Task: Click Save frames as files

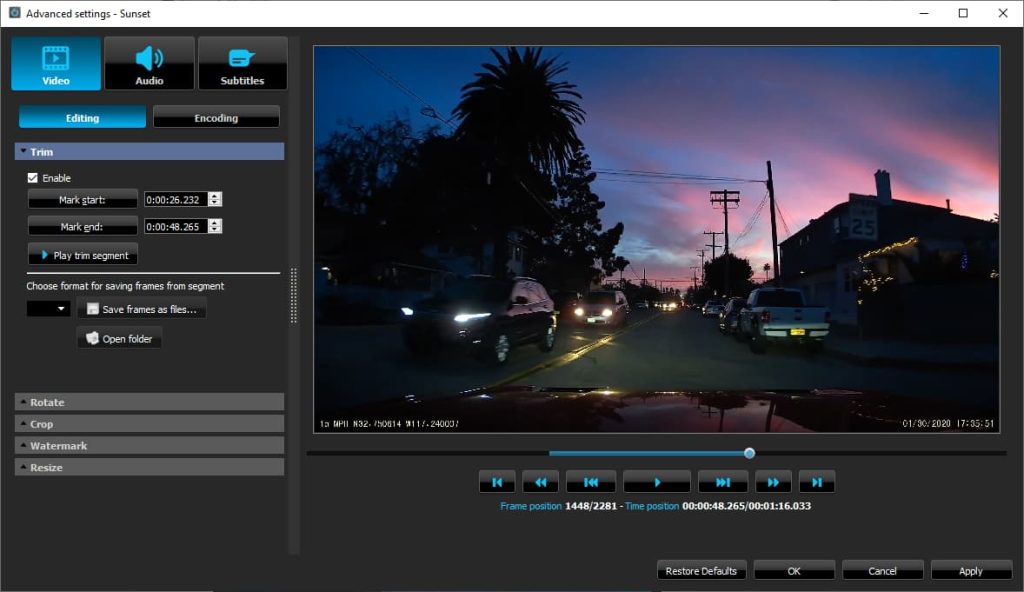Action: point(142,308)
